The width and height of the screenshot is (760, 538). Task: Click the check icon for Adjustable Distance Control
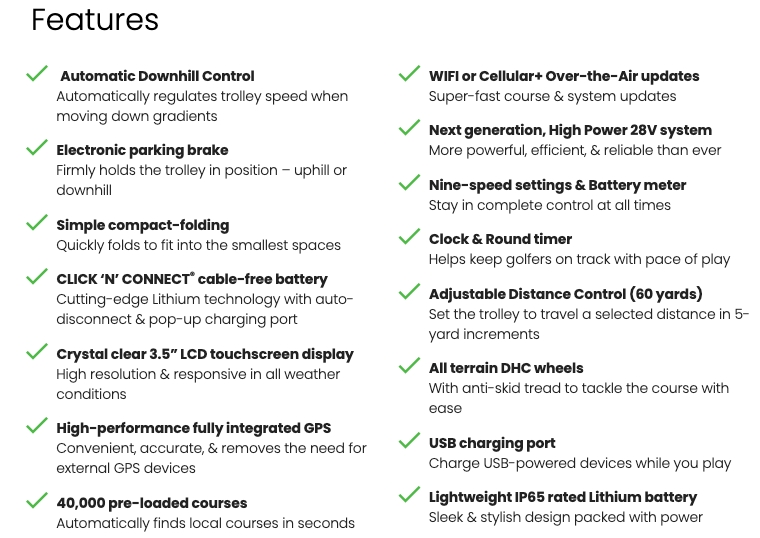[409, 292]
